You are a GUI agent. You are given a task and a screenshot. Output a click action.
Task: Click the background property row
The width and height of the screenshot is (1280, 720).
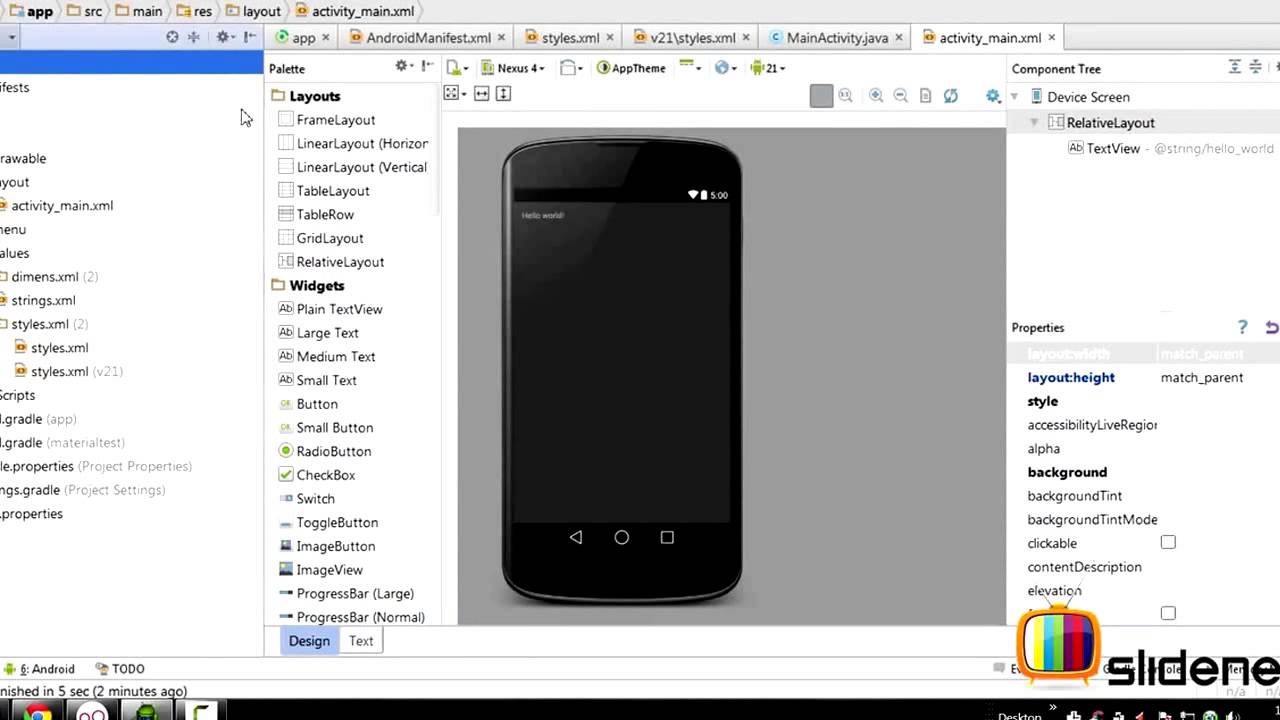click(1143, 472)
